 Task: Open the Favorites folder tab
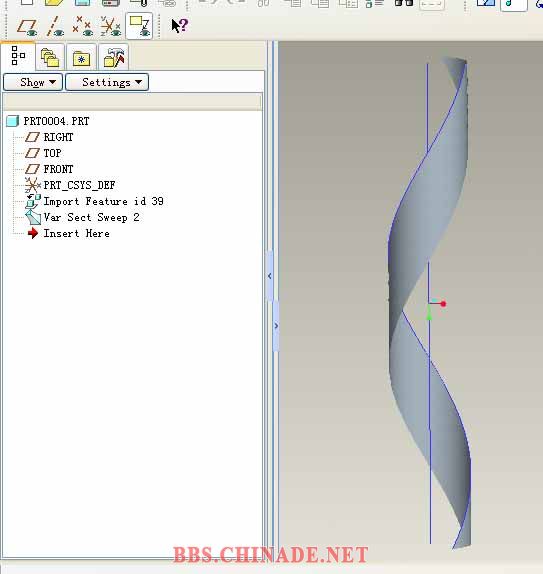81,57
